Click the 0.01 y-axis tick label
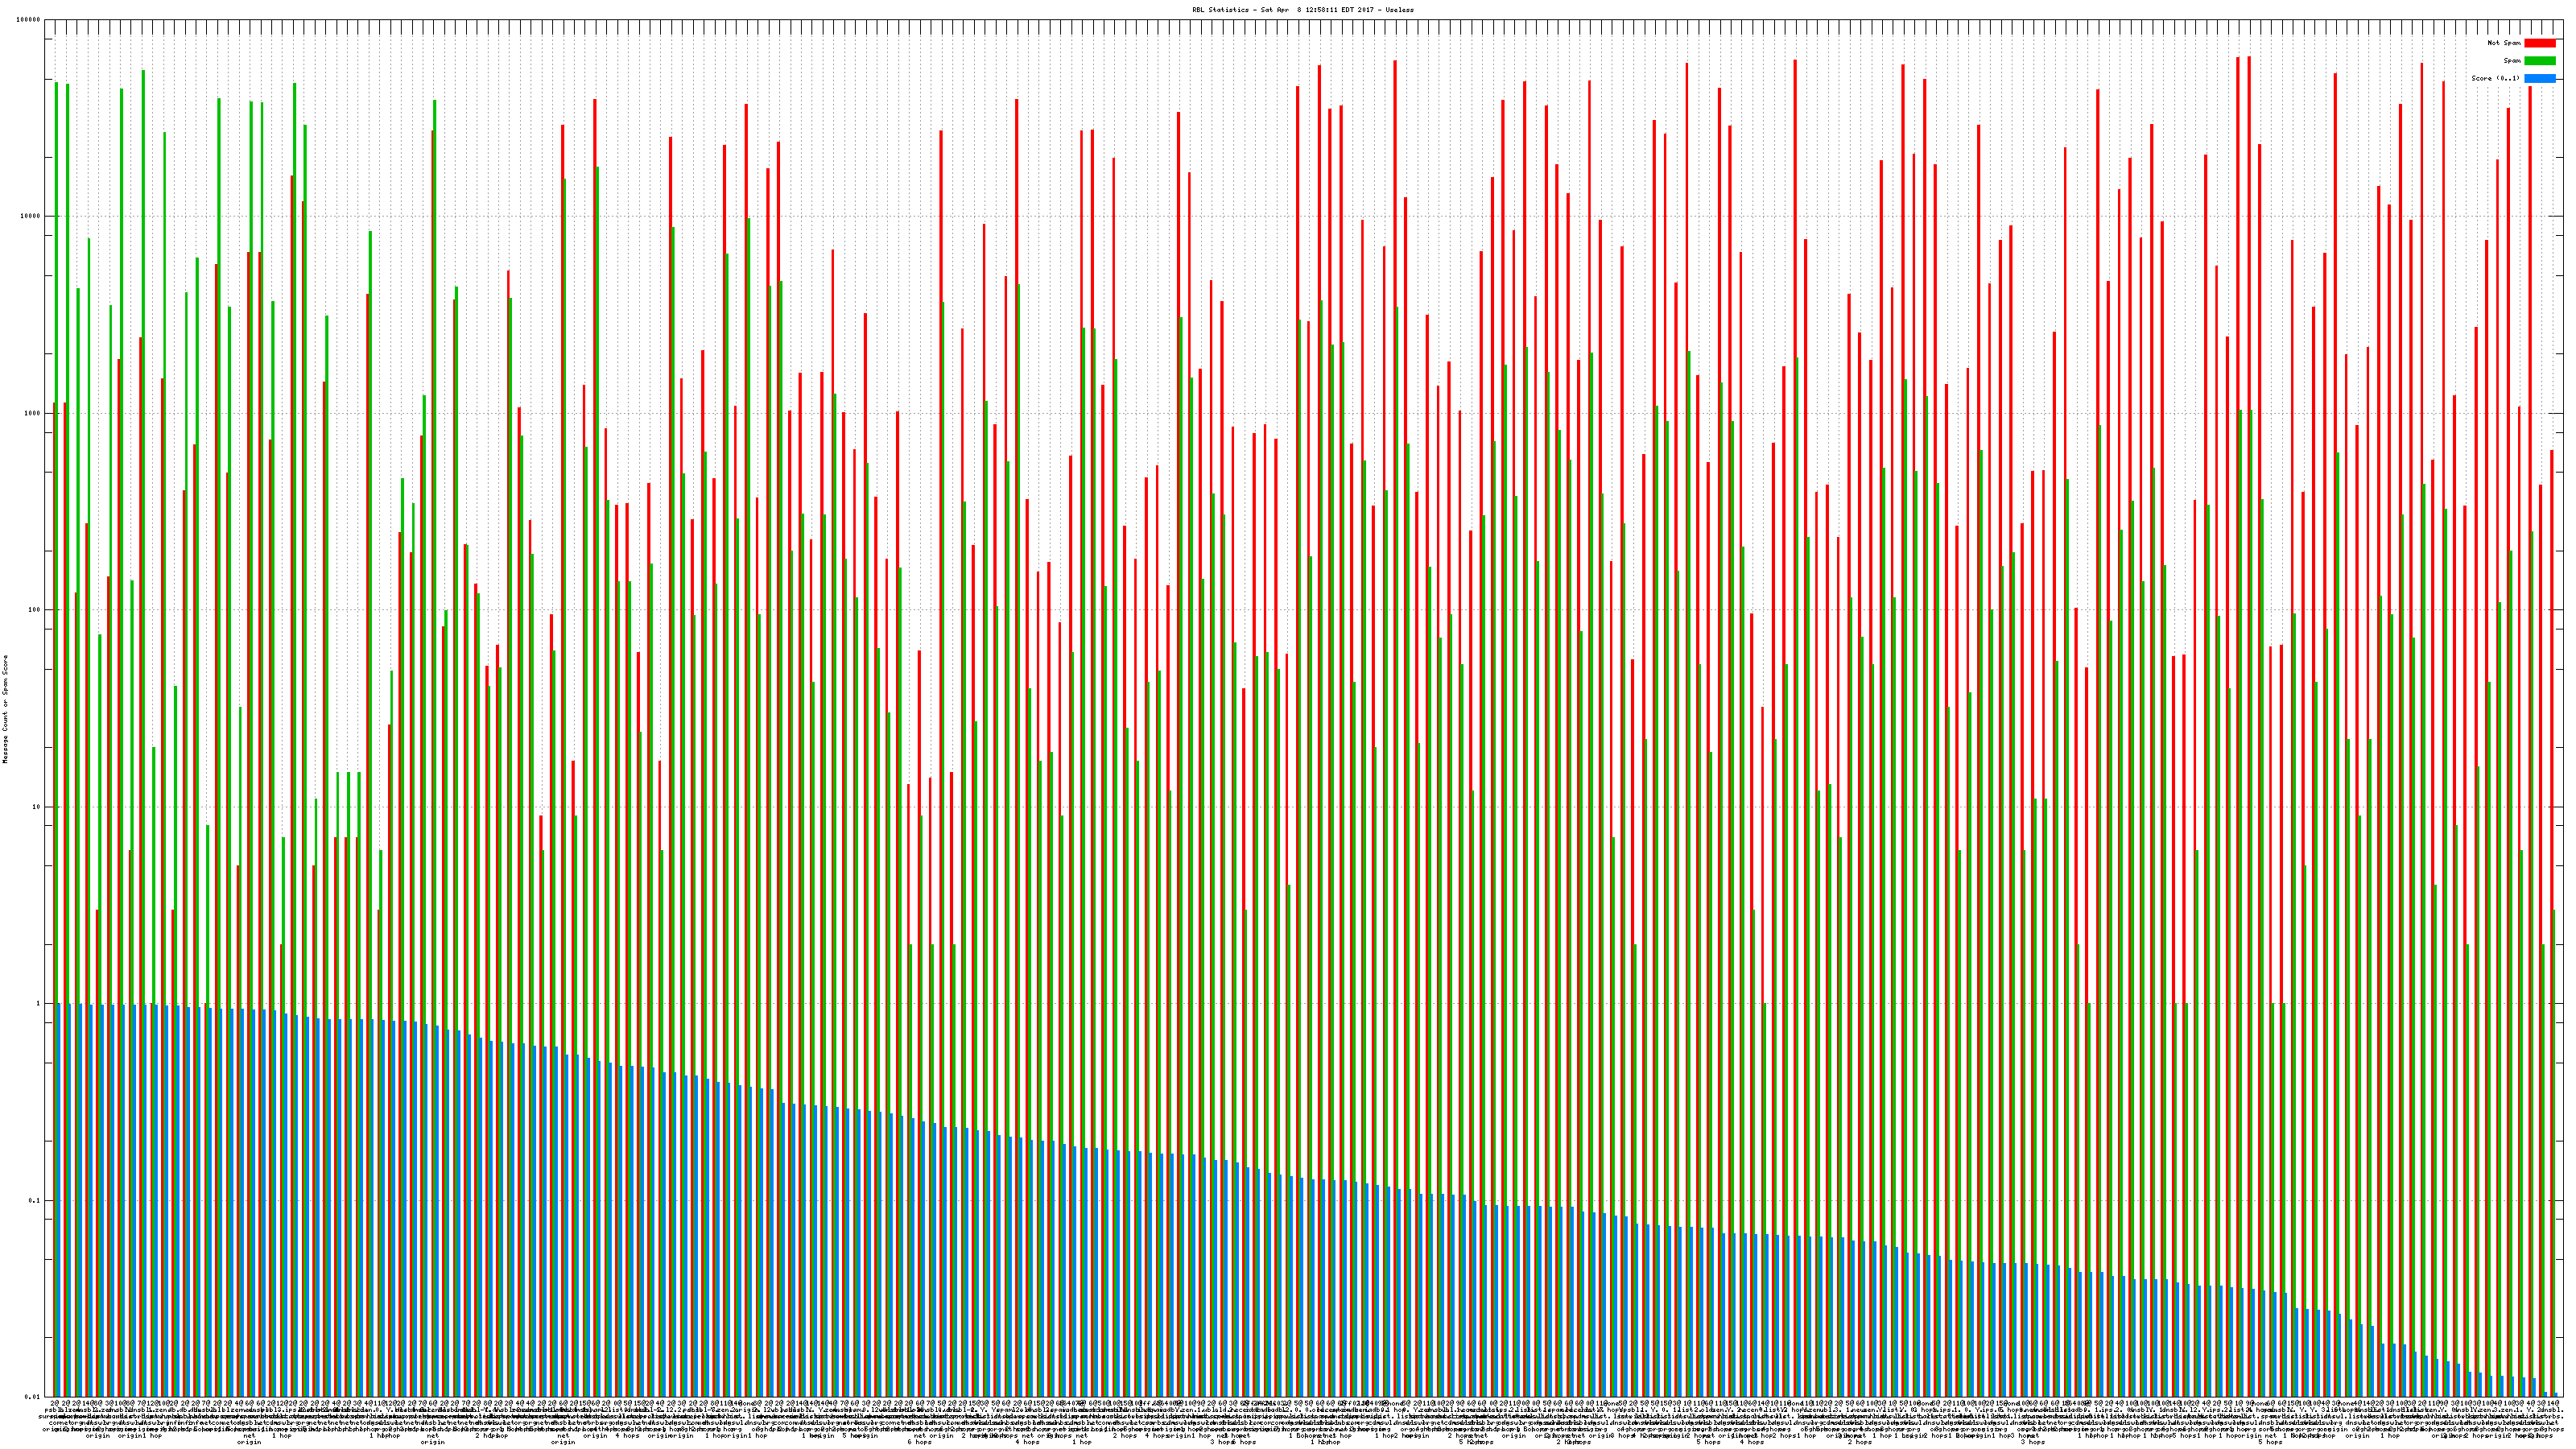This screenshot has width=2576, height=1449. tap(33, 1397)
